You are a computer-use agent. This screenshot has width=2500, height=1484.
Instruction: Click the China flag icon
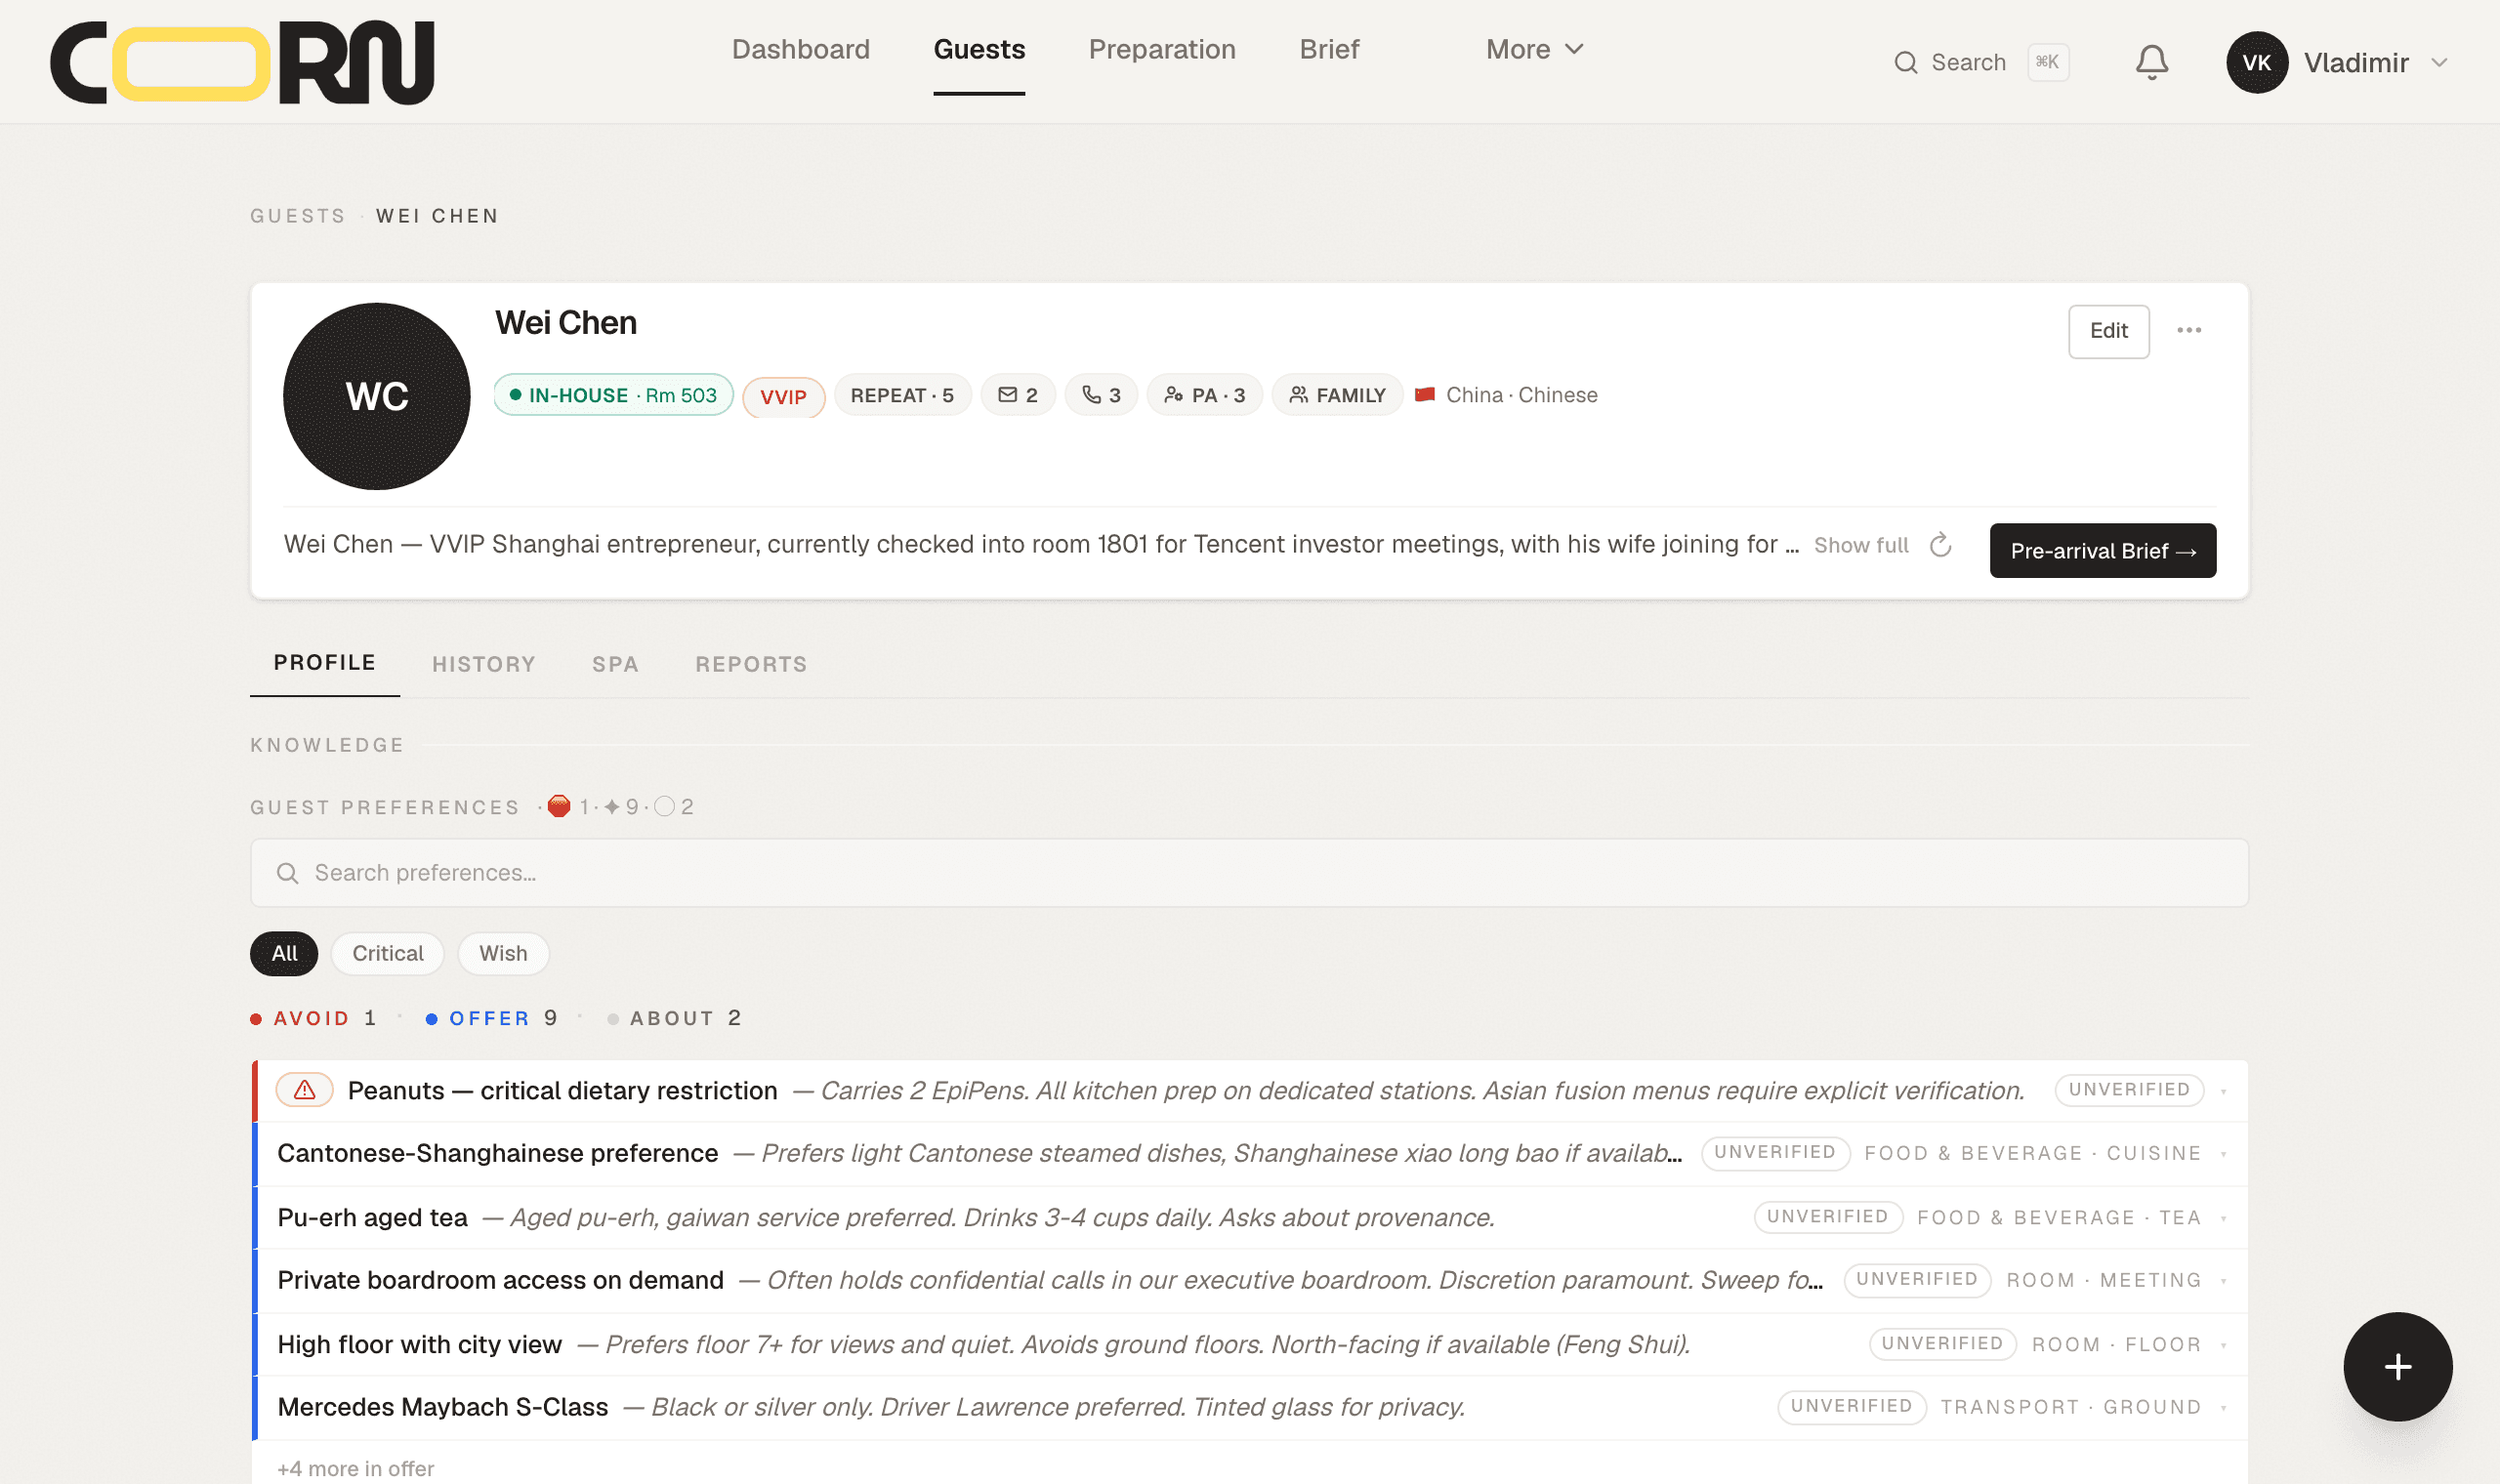coord(1424,394)
